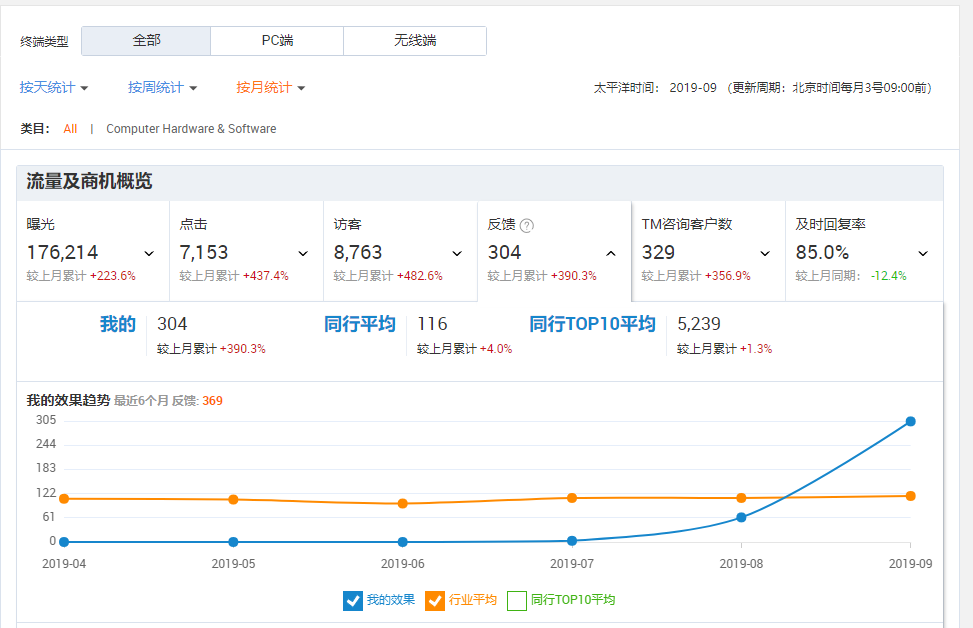This screenshot has height=628, width=973.
Task: Choose Computer Hardware & Software category
Action: [191, 129]
